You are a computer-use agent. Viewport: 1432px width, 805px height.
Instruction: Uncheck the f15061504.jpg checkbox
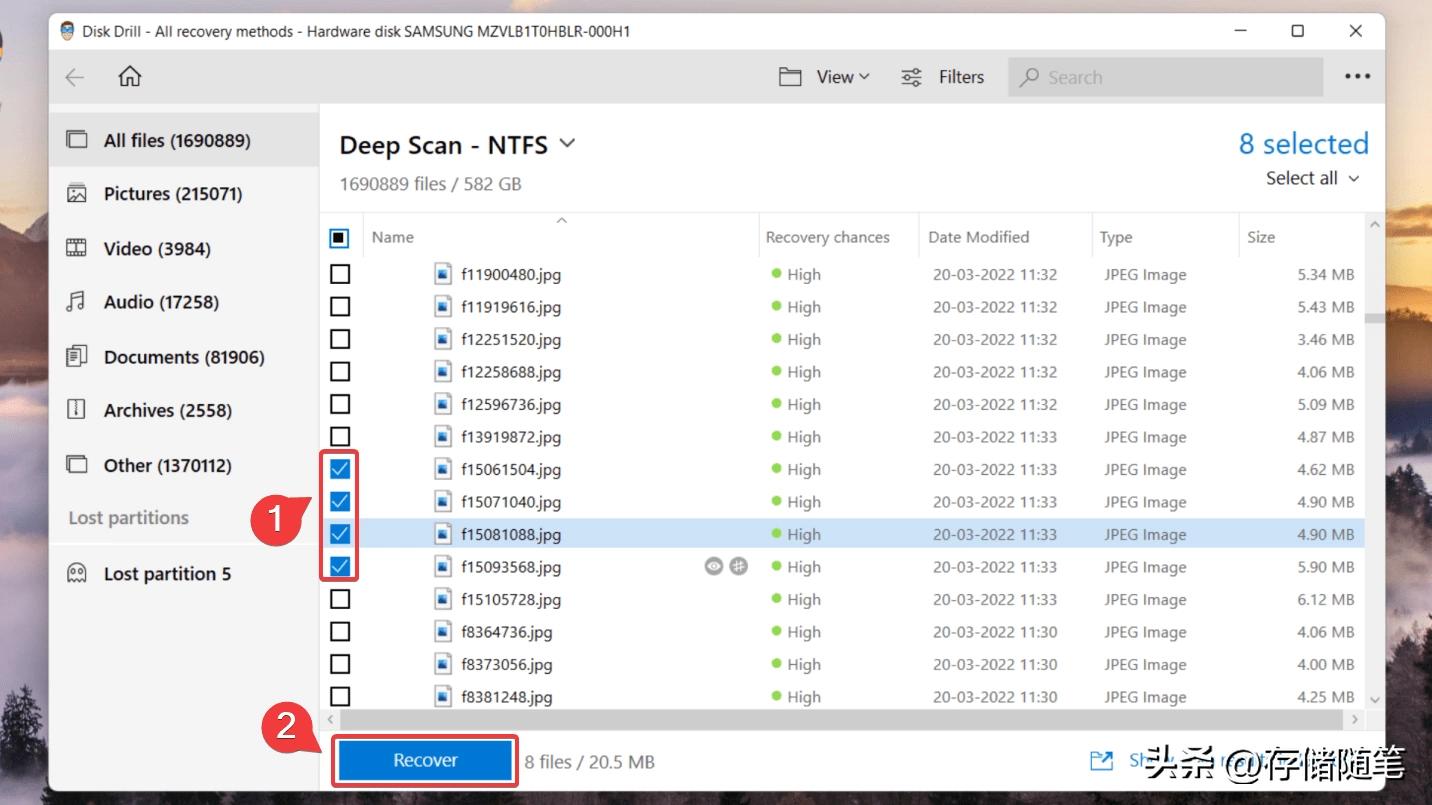(x=340, y=469)
